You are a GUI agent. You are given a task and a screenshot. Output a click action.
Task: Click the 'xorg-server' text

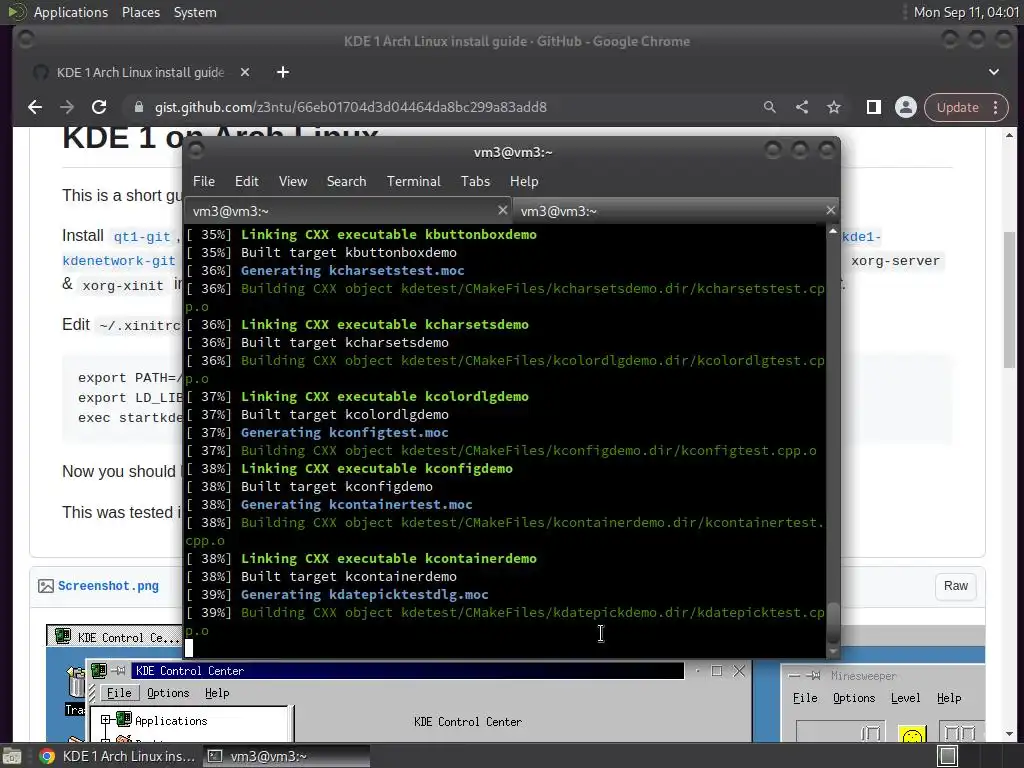(x=895, y=261)
